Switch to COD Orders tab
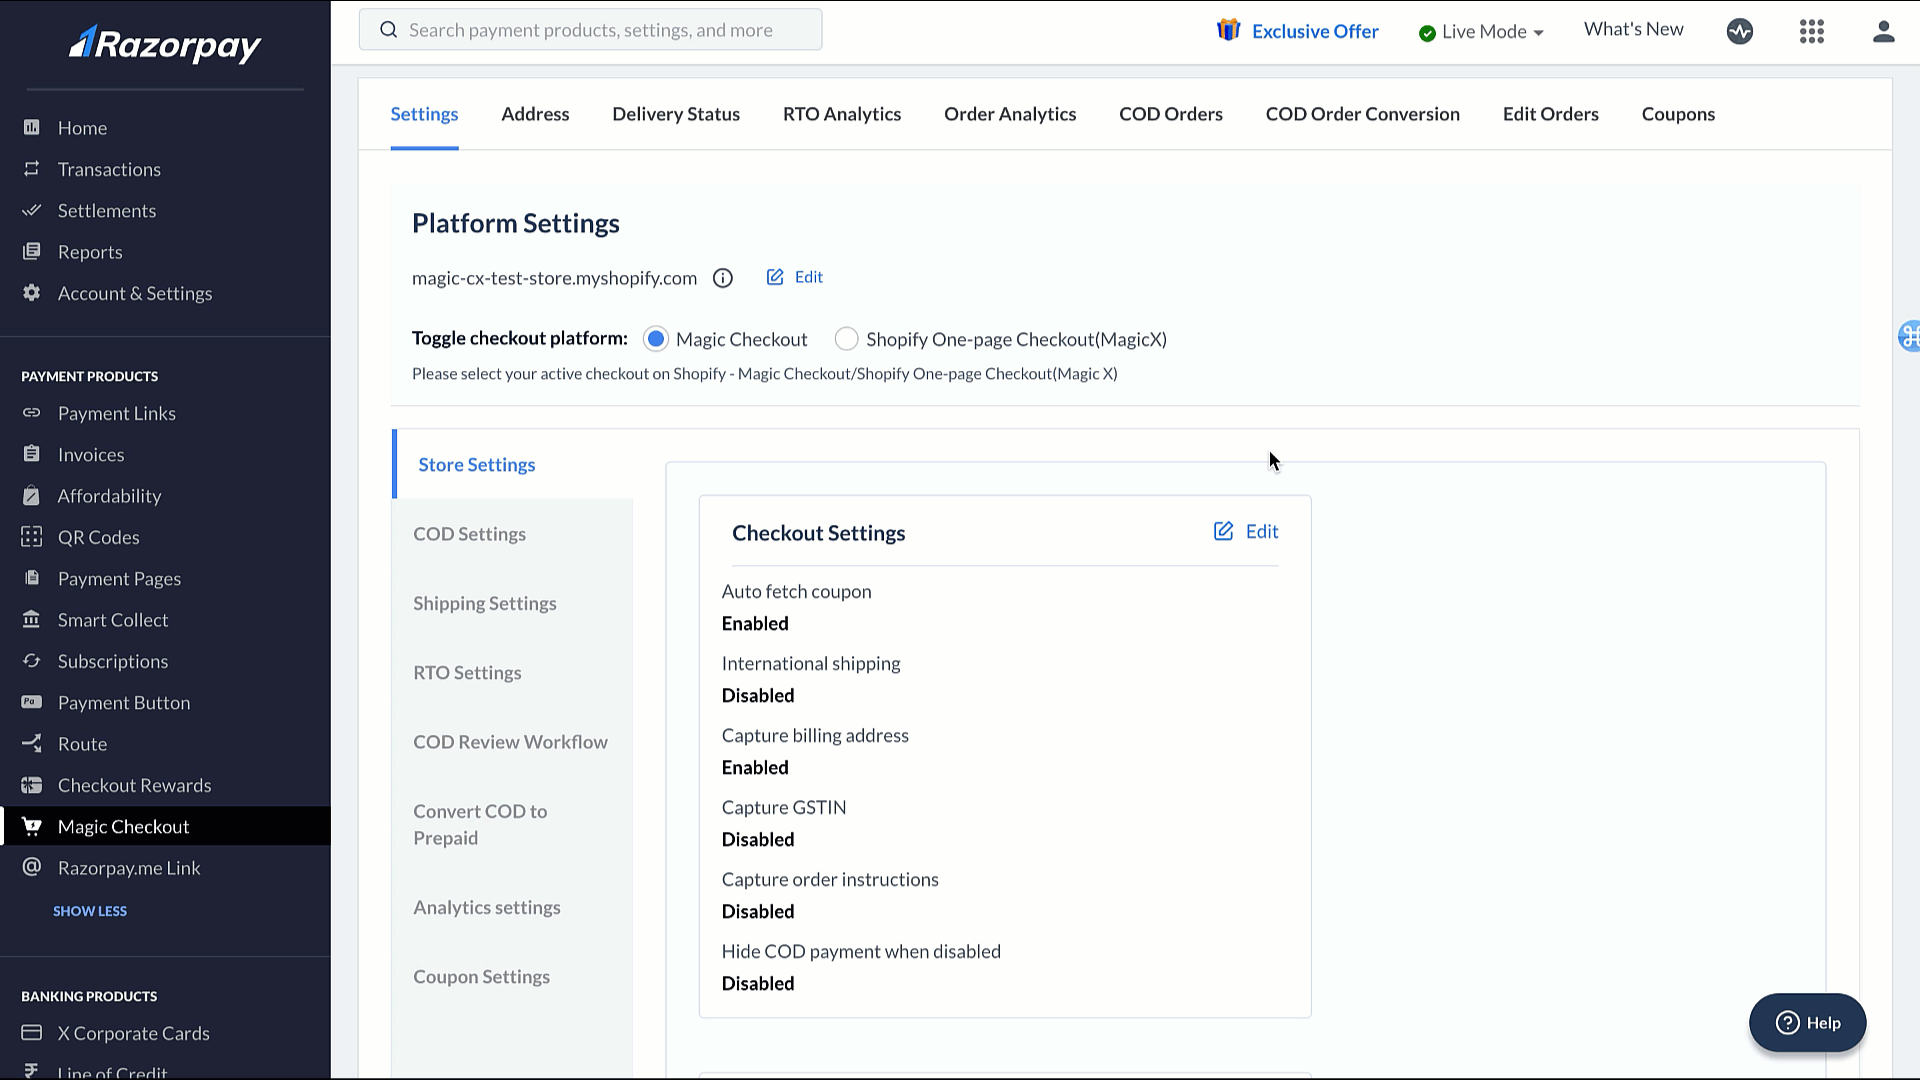Image resolution: width=1920 pixels, height=1080 pixels. pos(1171,113)
